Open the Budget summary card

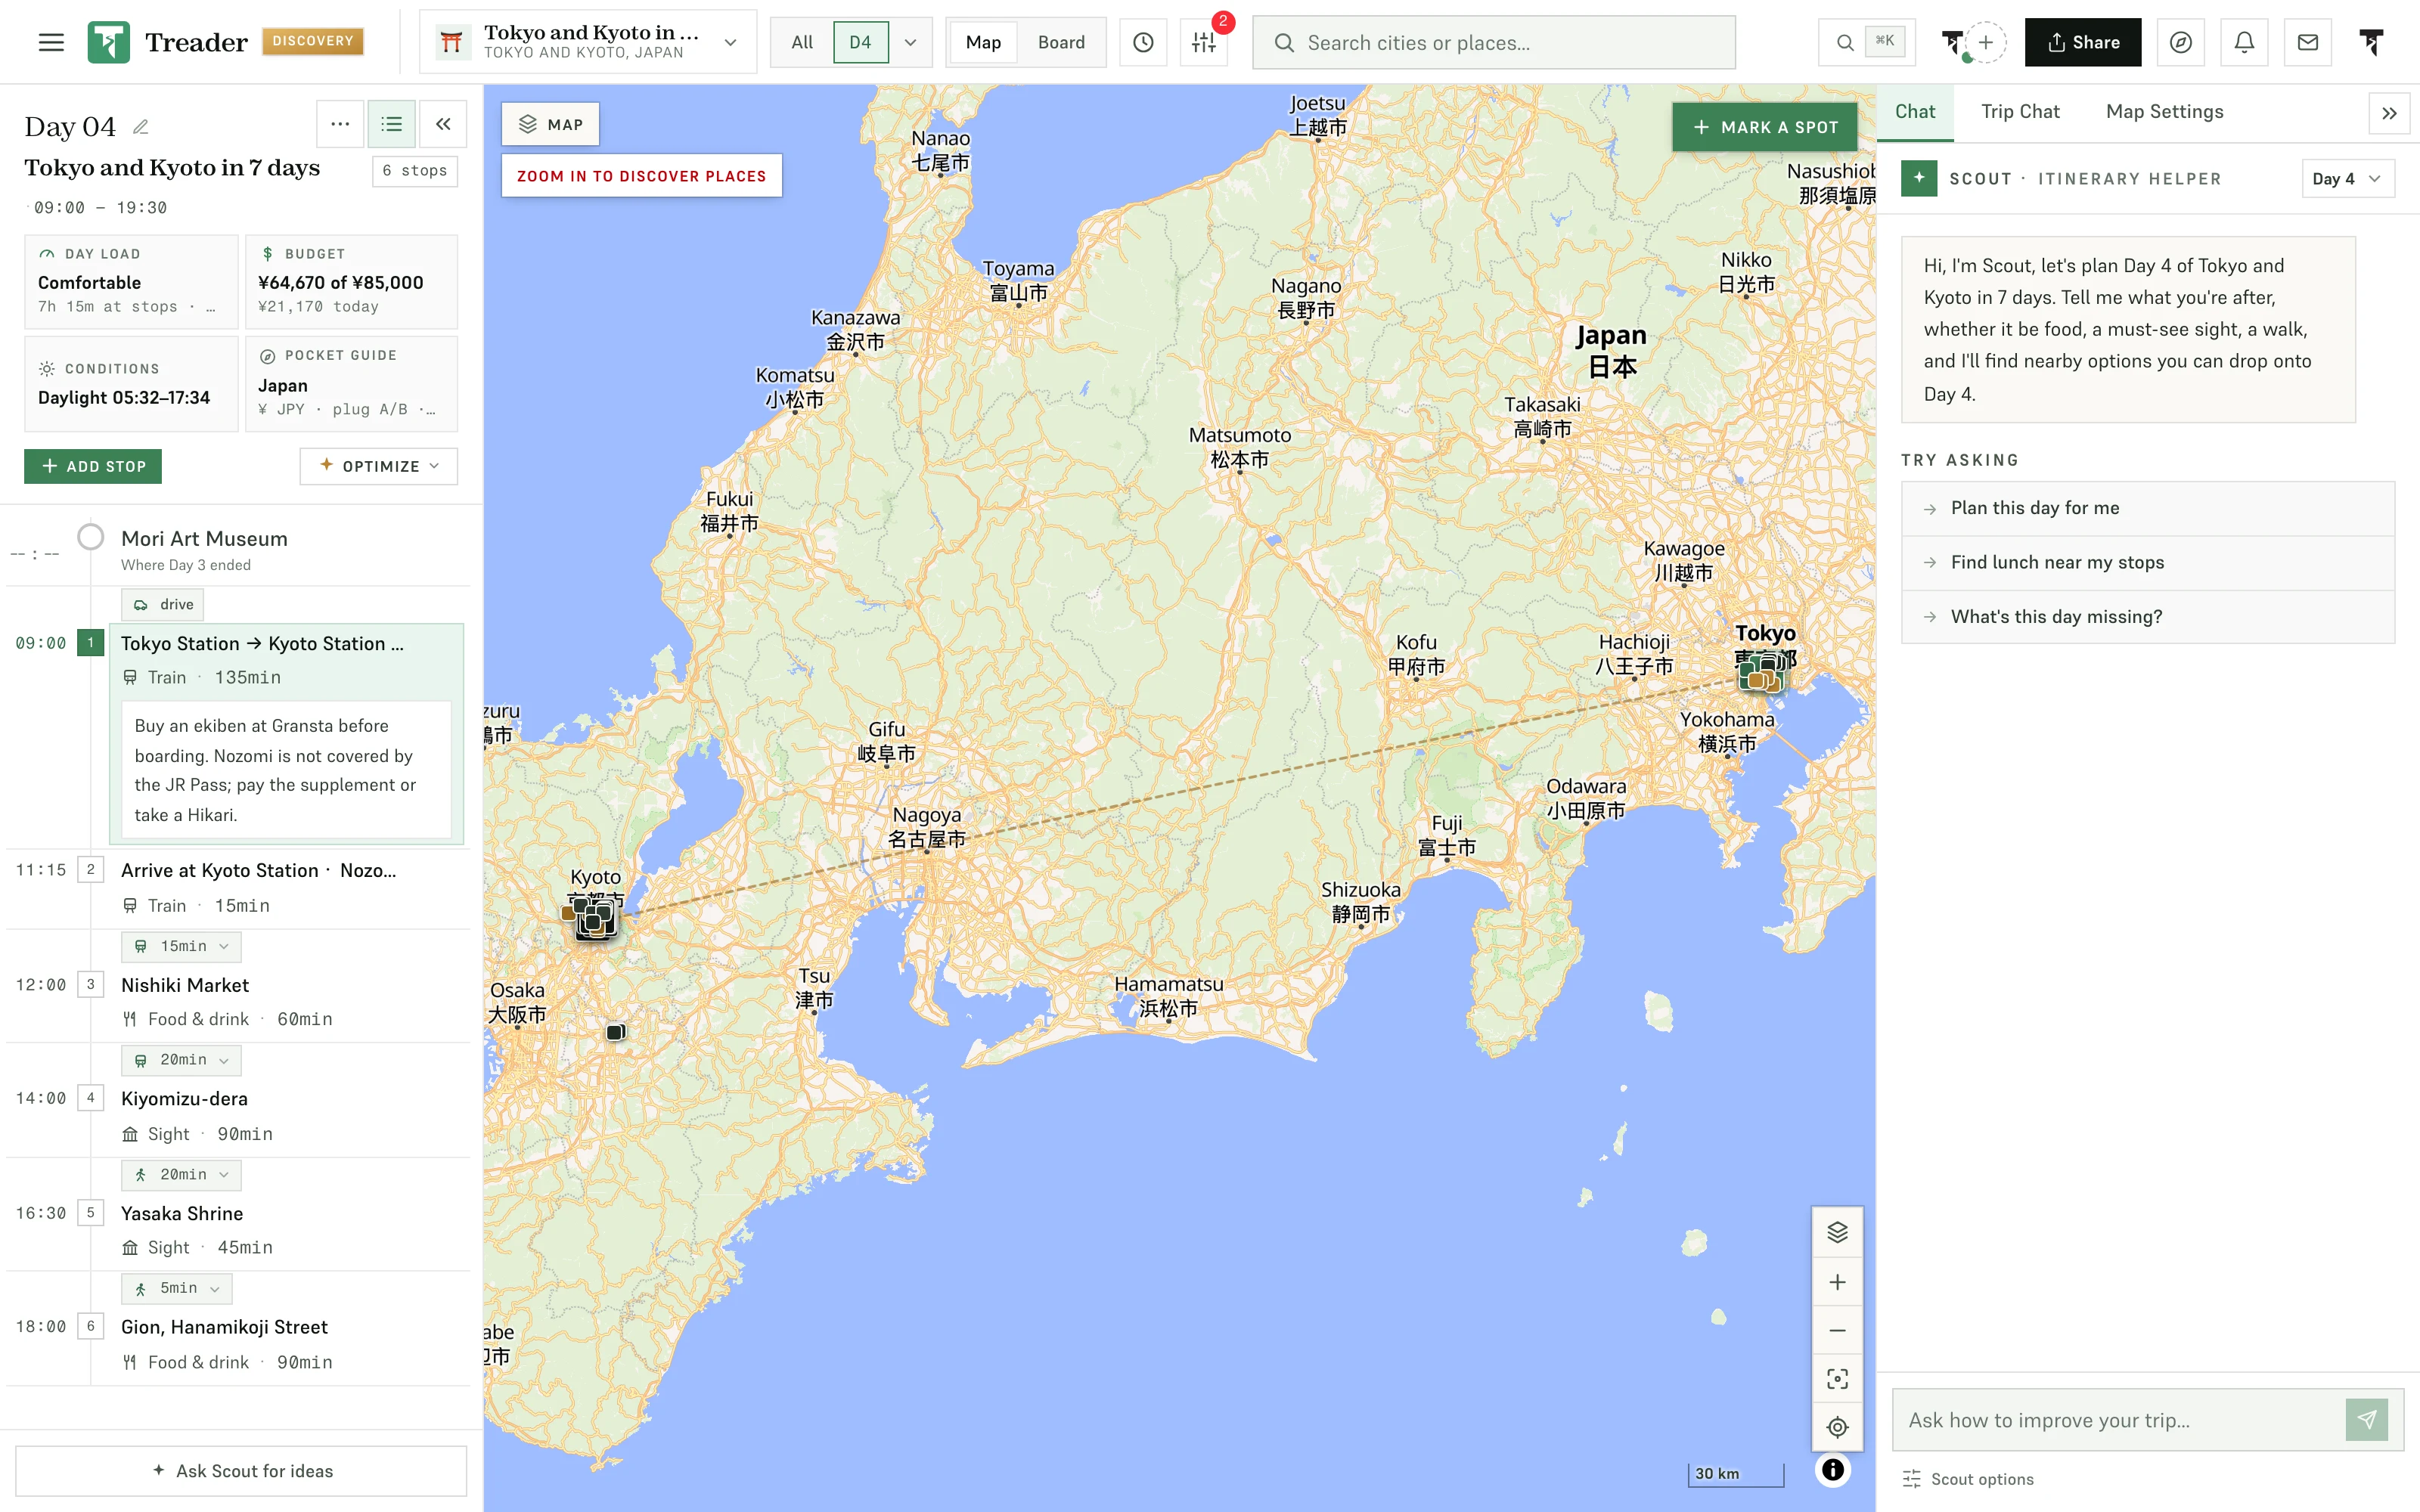point(351,281)
